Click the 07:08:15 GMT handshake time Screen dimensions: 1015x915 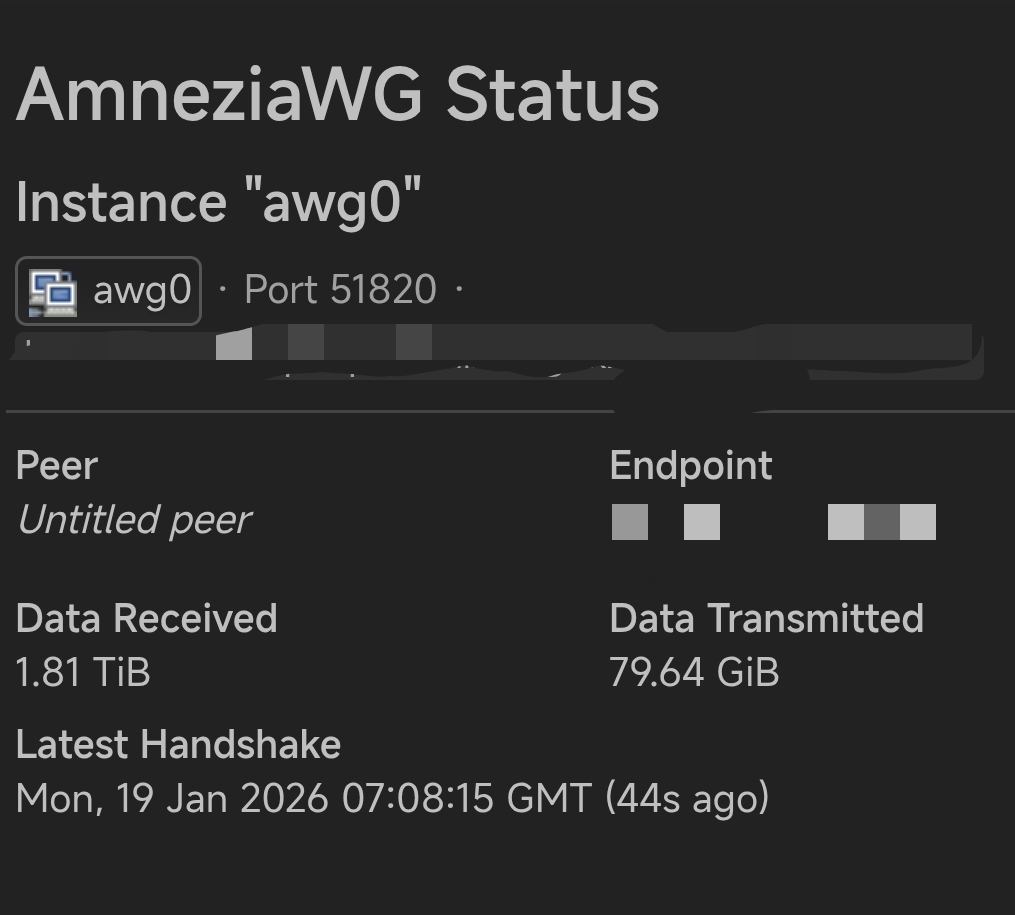tap(466, 799)
